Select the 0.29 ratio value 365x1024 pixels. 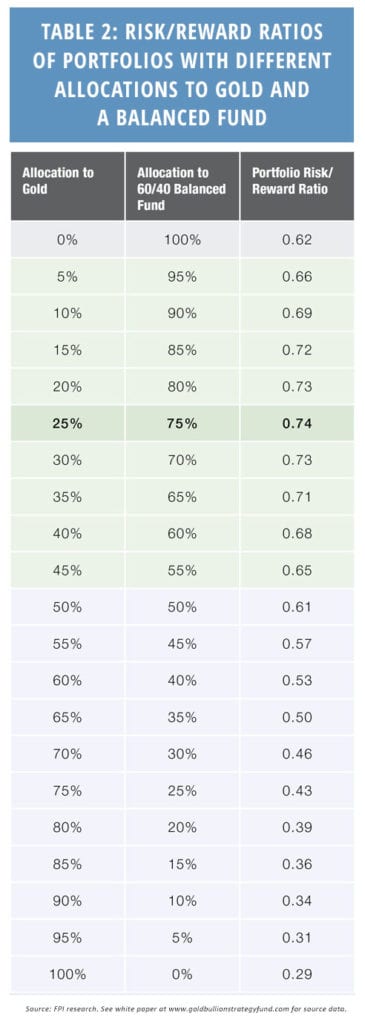tap(297, 974)
